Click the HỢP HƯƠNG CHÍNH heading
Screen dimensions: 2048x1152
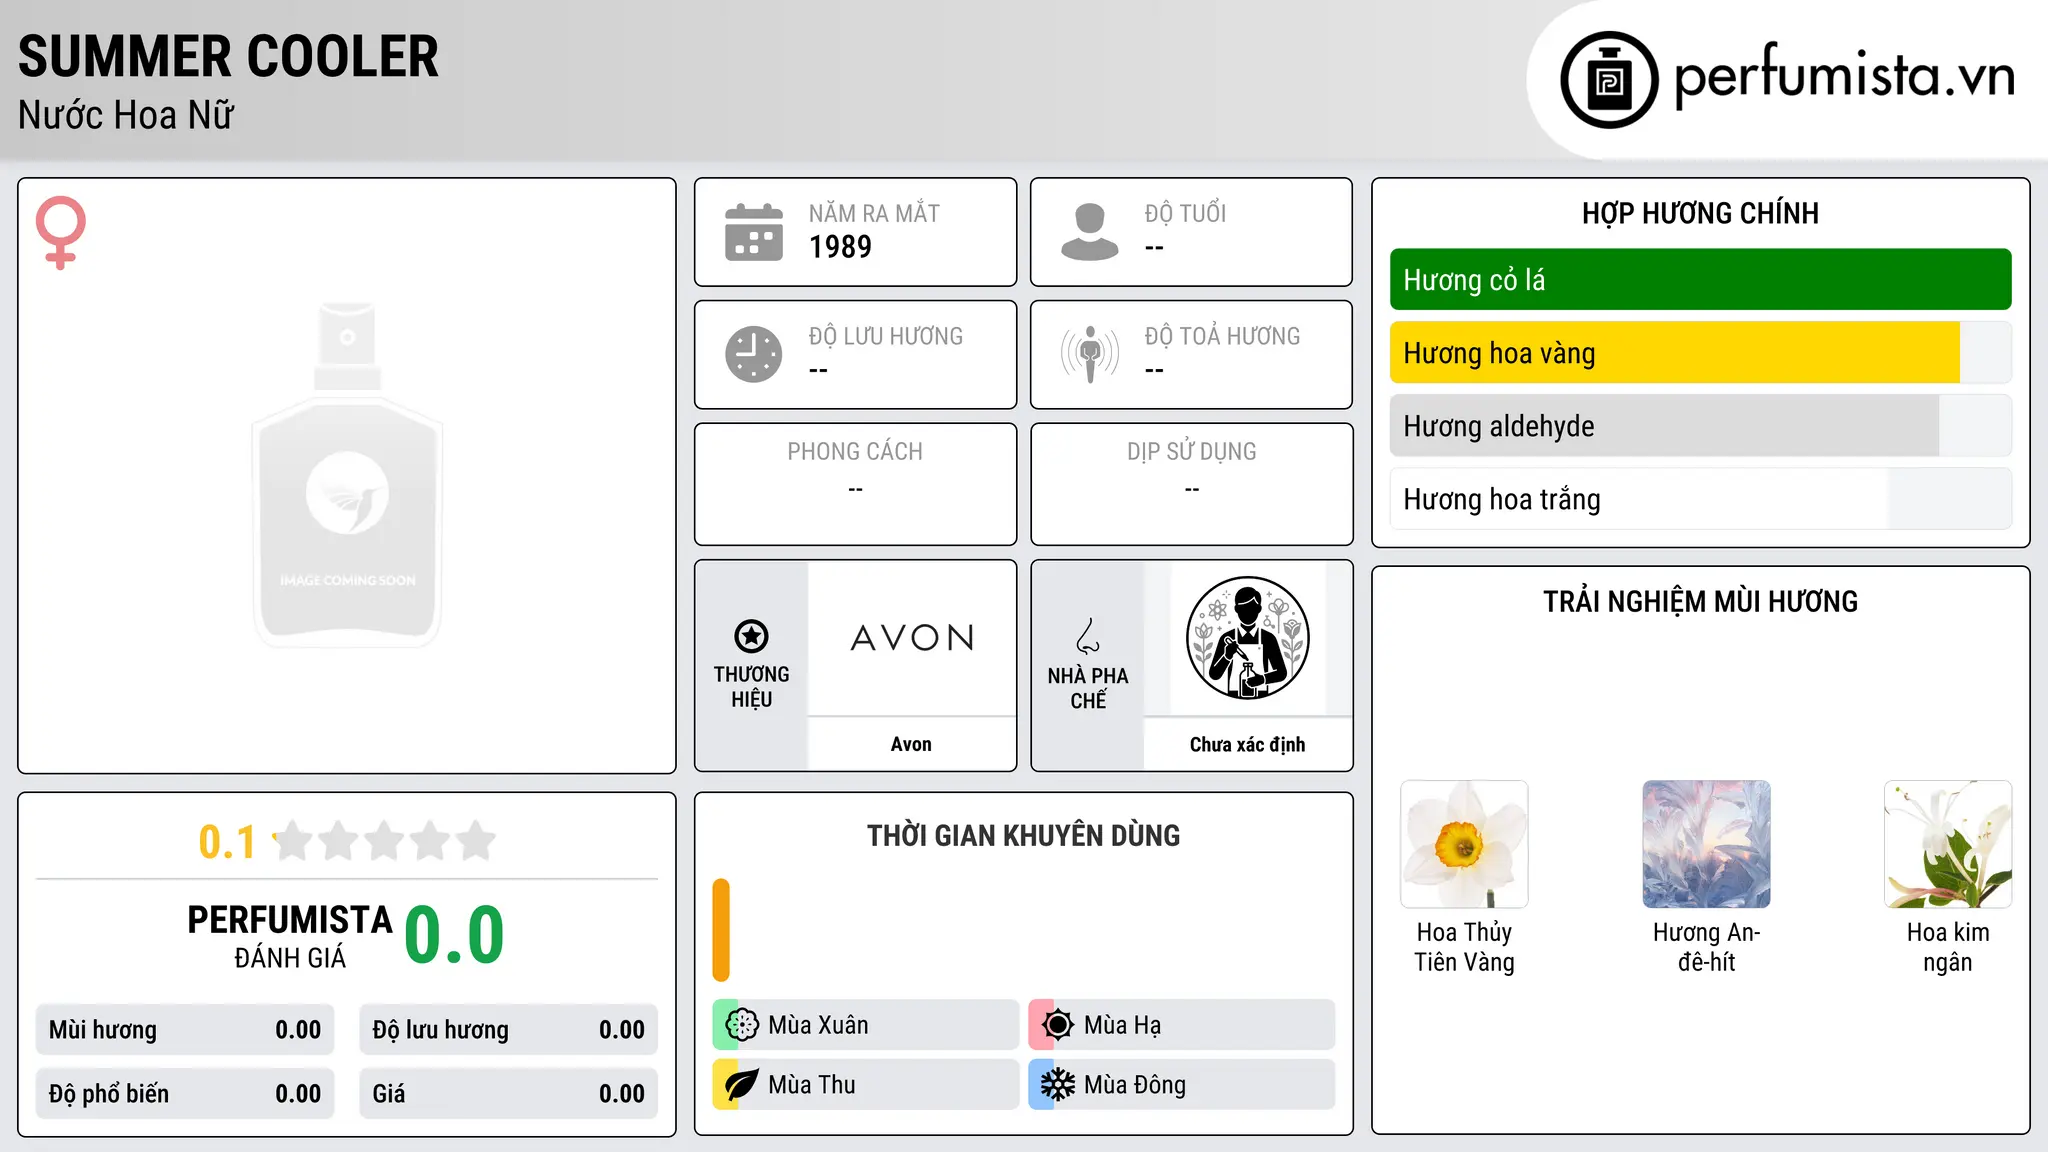tap(1700, 213)
